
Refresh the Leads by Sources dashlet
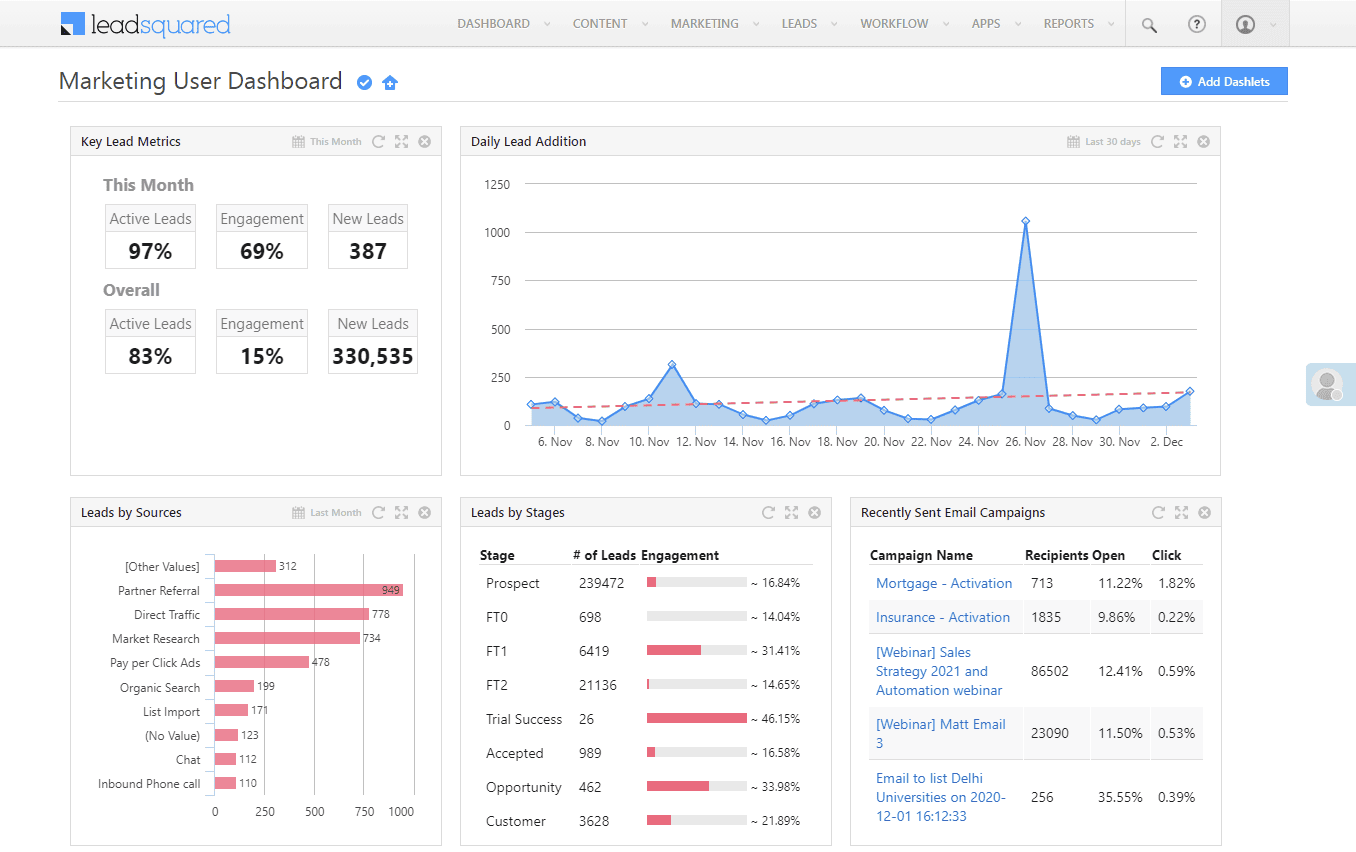coord(379,513)
